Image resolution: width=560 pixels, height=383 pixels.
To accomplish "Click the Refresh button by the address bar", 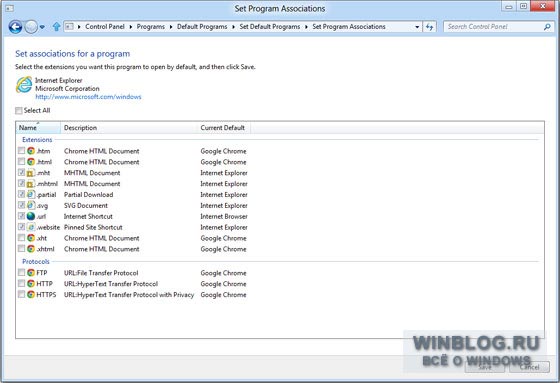I will 429,27.
